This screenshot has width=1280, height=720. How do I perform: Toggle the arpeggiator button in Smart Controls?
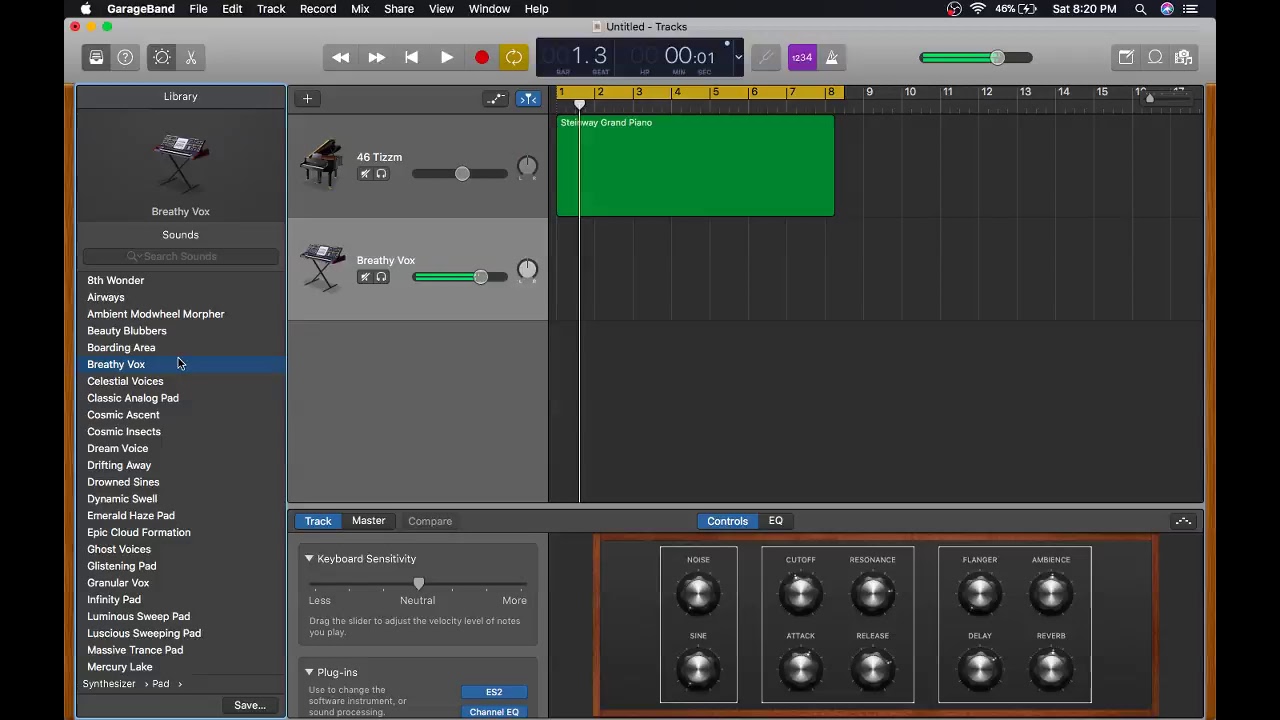point(1183,521)
